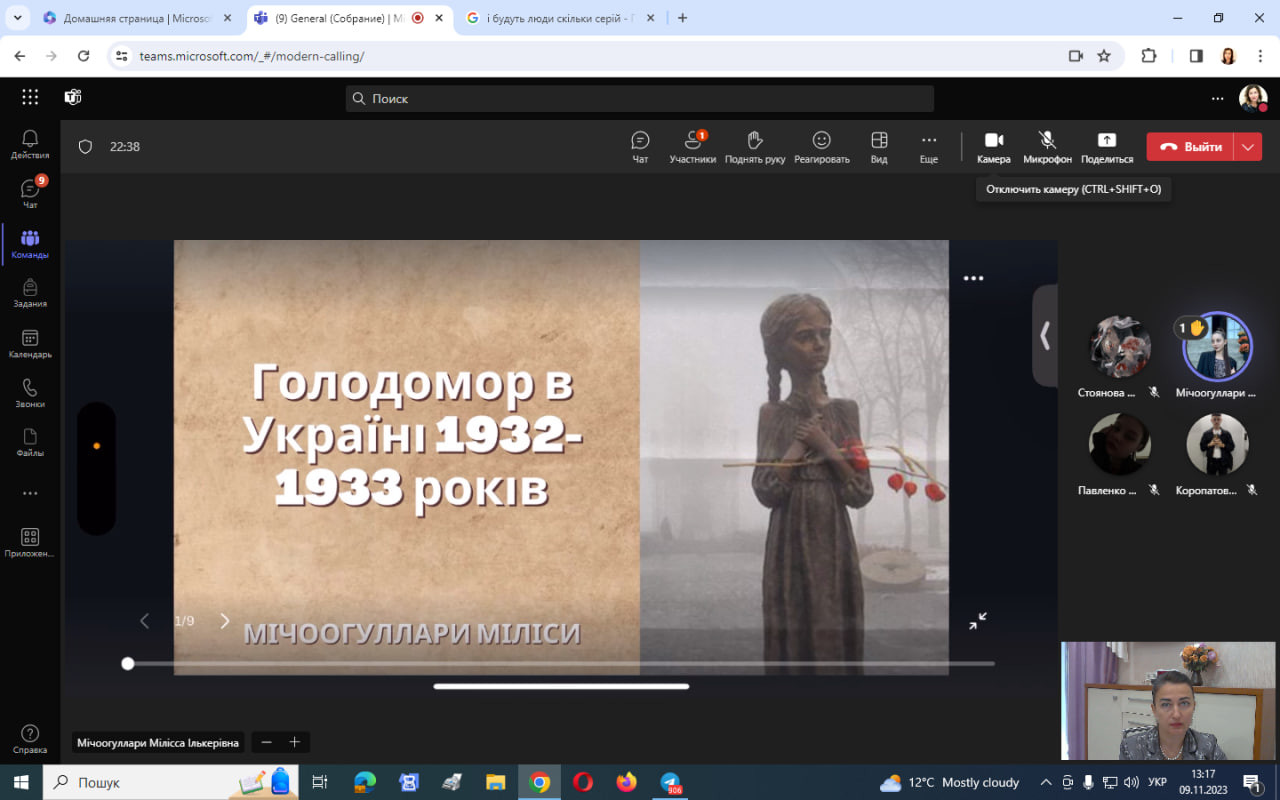1280x800 pixels.
Task: Open Opera browser from the taskbar
Action: click(x=583, y=782)
